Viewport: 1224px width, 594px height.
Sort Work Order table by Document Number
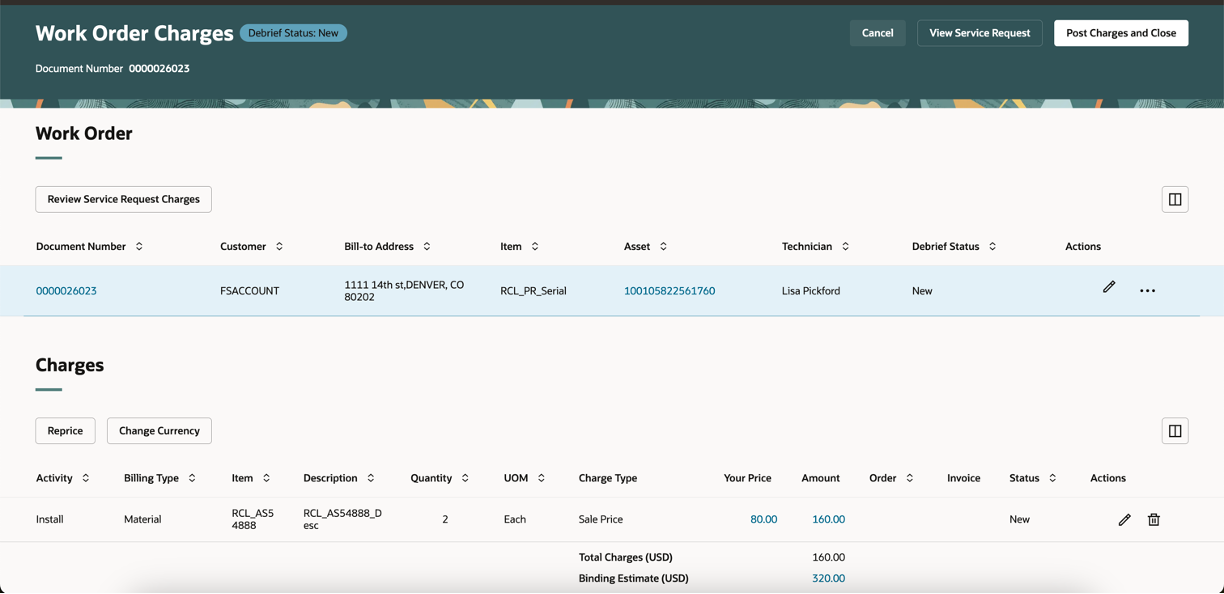pos(139,246)
